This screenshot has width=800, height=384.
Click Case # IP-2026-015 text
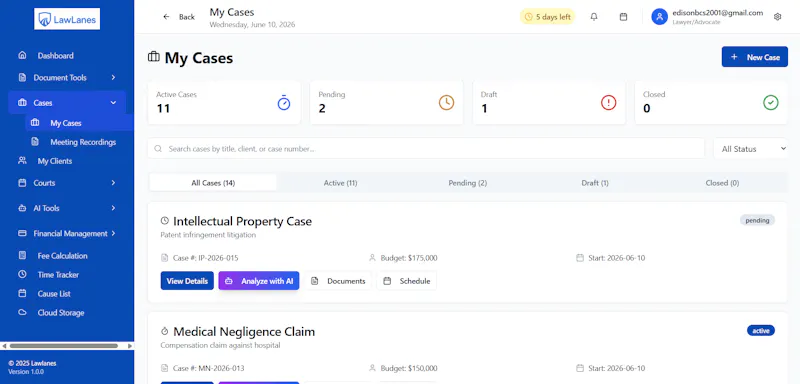tap(206, 258)
